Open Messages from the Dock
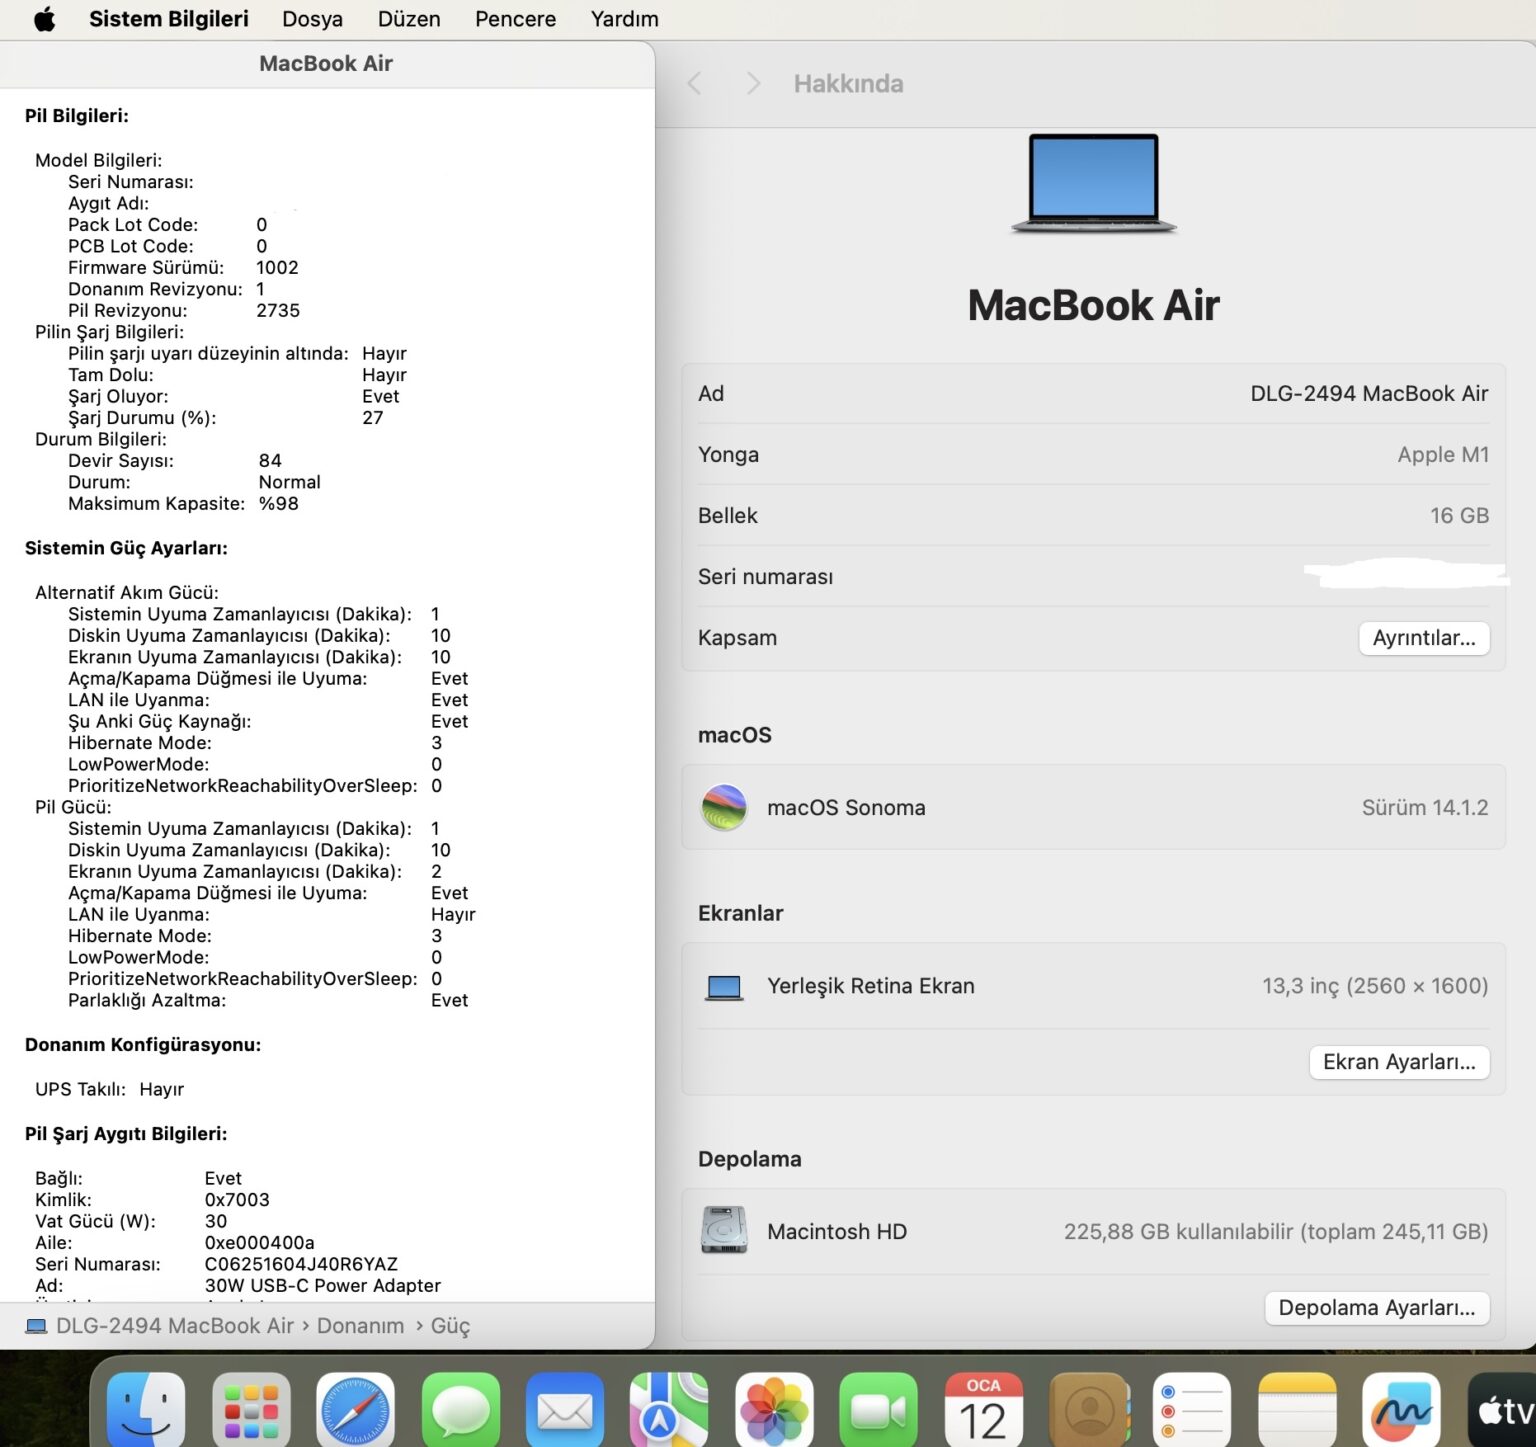Viewport: 1536px width, 1447px height. (460, 1410)
